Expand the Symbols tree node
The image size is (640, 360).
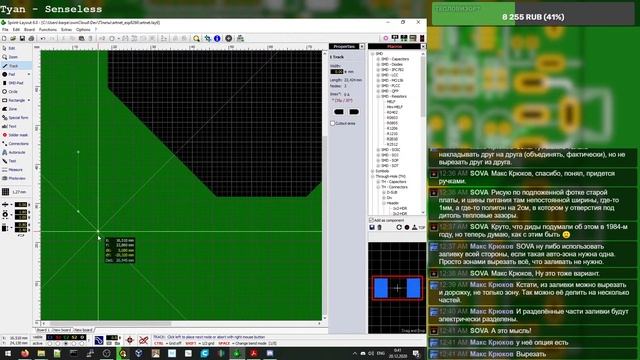coord(373,171)
